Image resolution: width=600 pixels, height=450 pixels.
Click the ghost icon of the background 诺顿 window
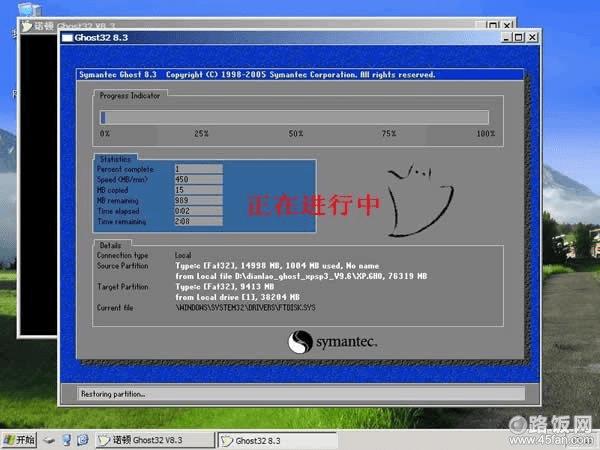click(x=27, y=26)
